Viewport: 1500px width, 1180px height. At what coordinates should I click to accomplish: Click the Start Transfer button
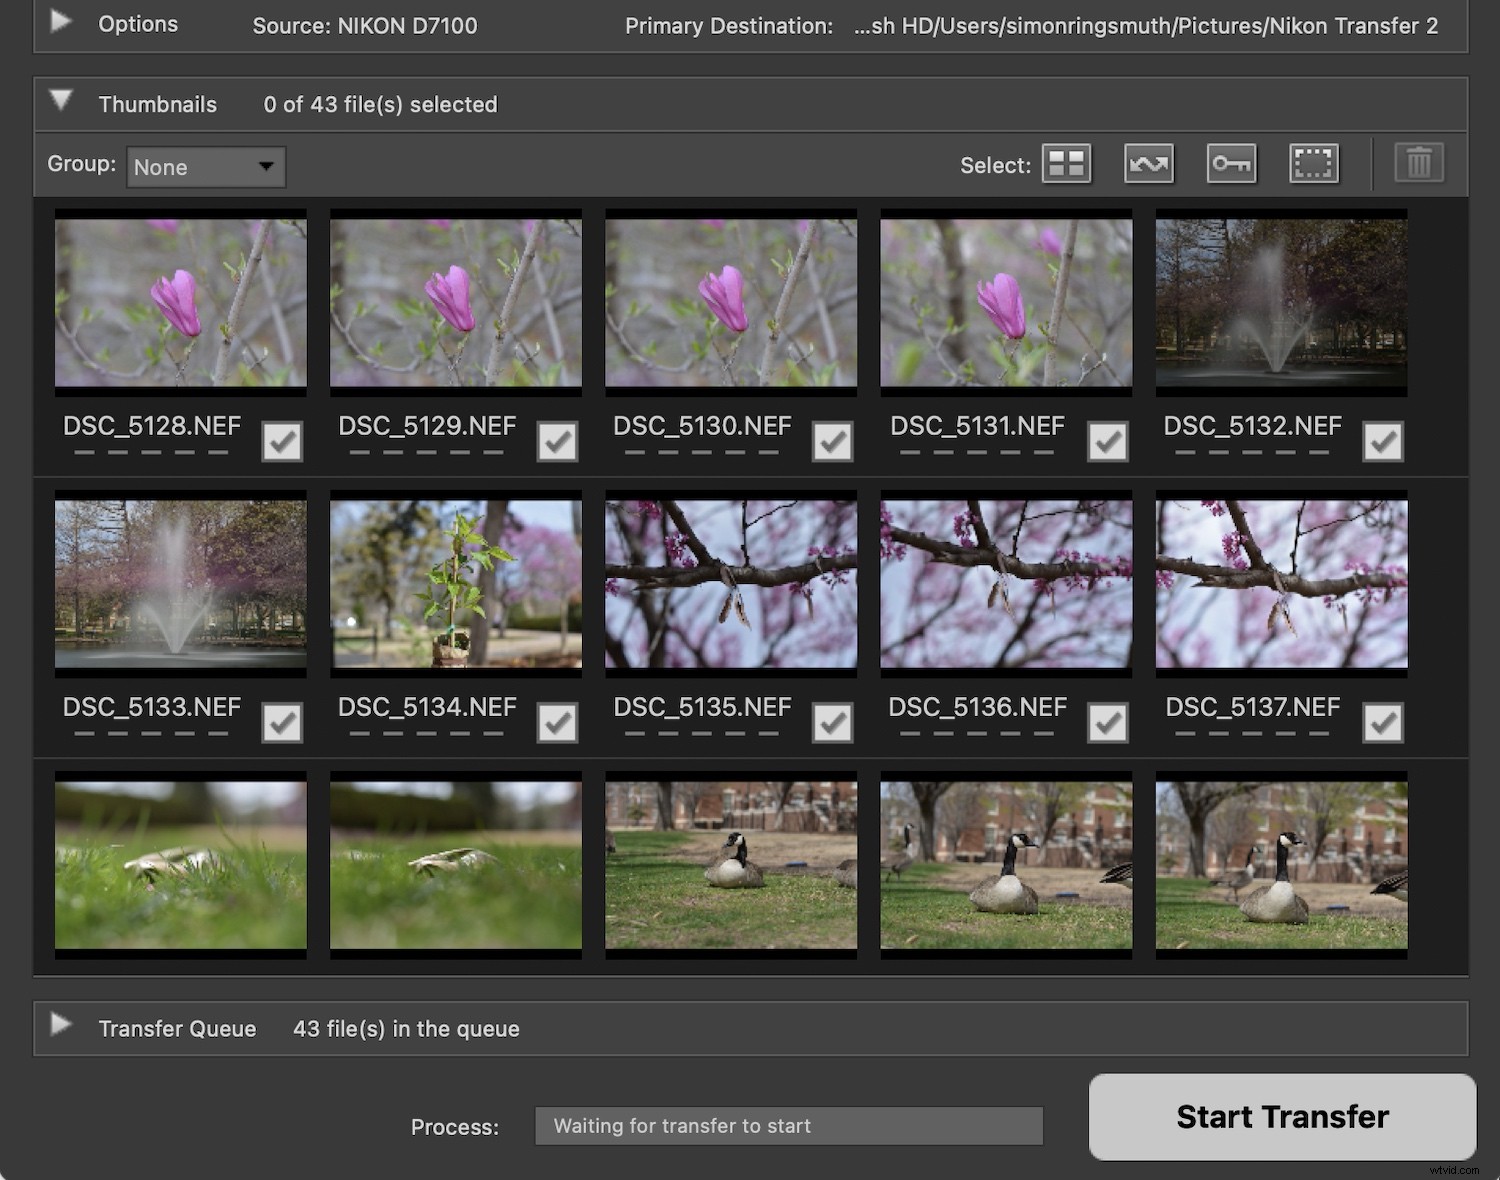point(1282,1117)
